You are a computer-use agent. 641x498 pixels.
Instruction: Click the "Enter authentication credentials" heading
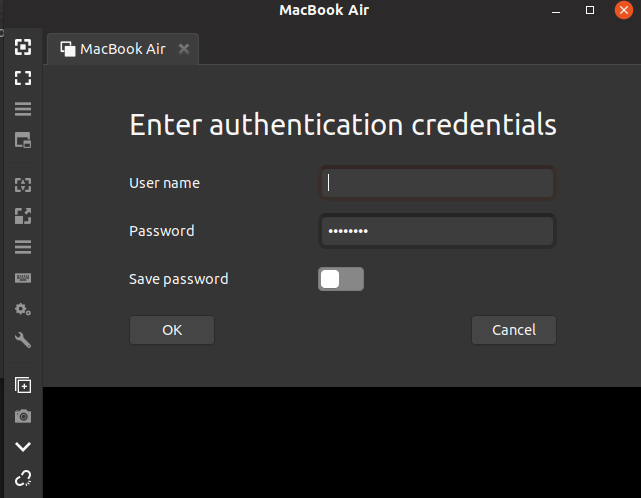[x=343, y=125]
